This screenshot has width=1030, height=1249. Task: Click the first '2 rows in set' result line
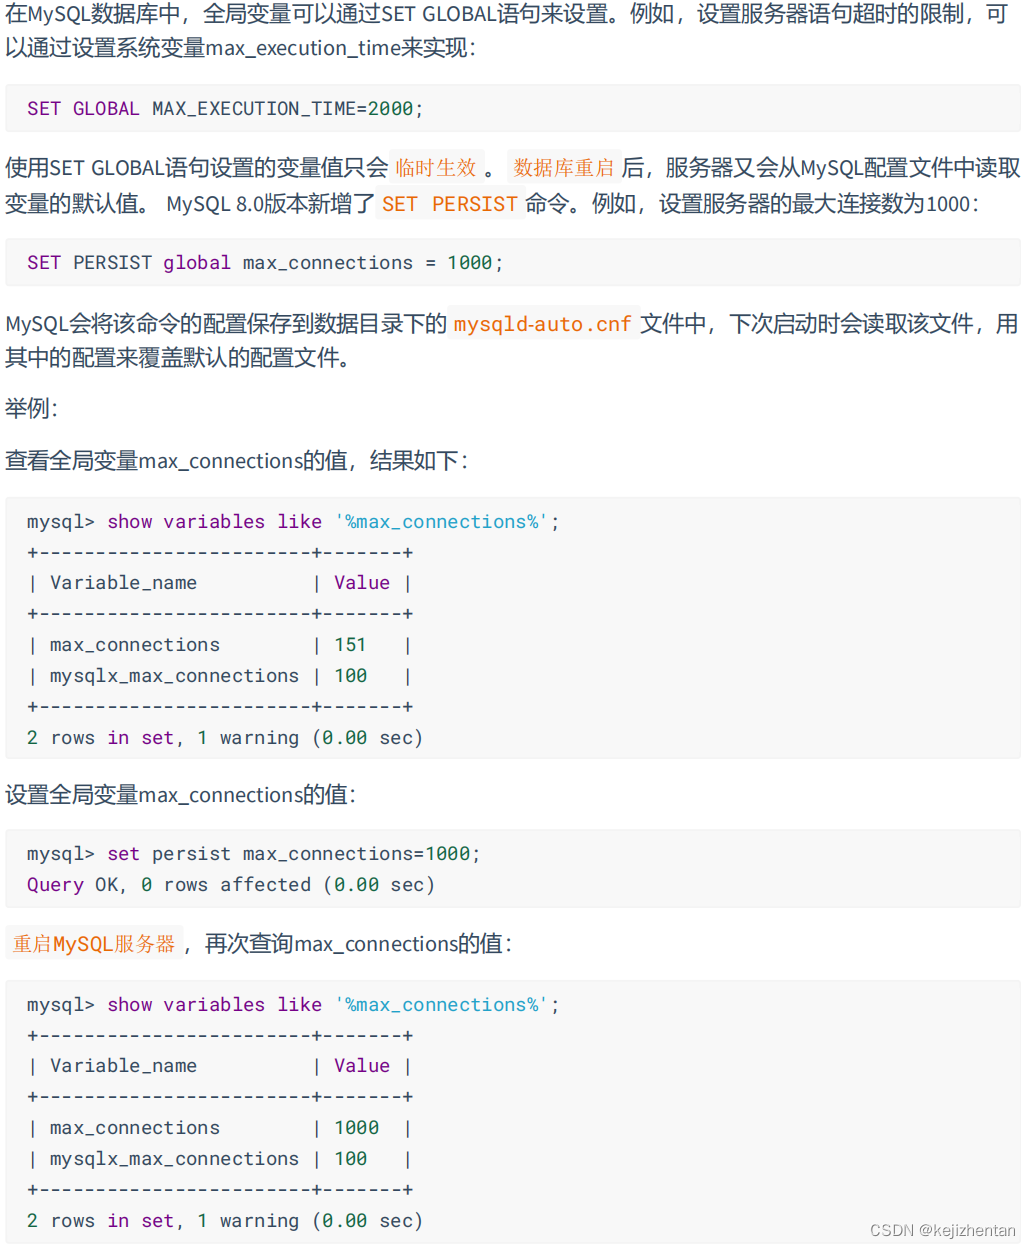pyautogui.click(x=225, y=738)
